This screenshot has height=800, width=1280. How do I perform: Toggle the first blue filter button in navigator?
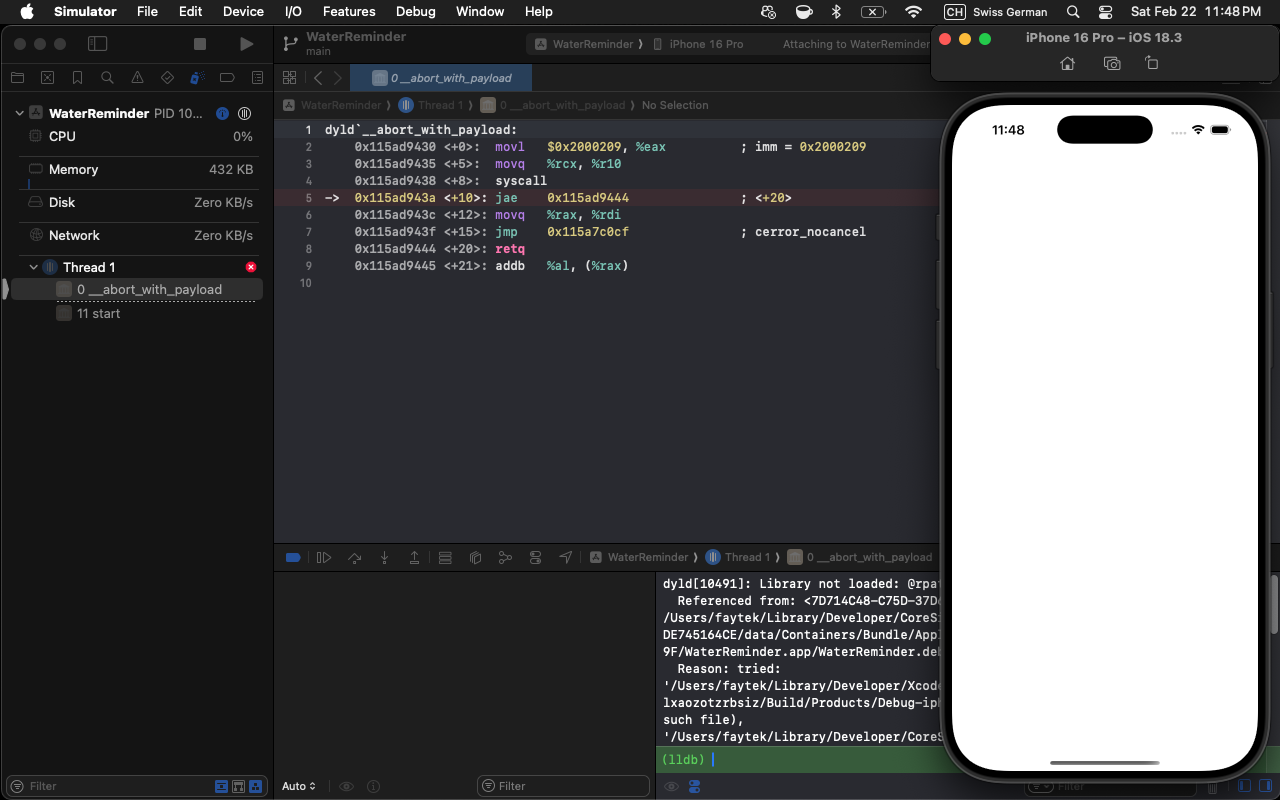point(222,786)
